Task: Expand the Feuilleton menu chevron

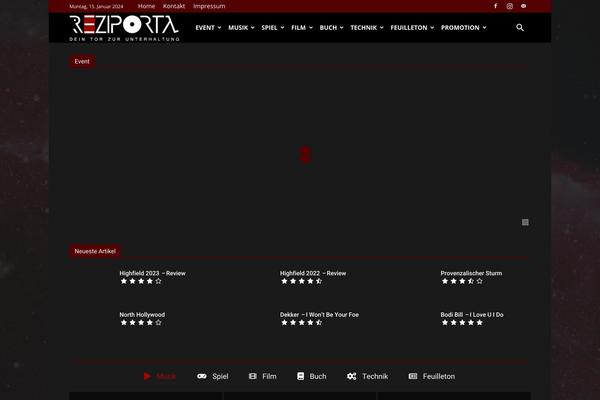Action: pyautogui.click(x=432, y=28)
